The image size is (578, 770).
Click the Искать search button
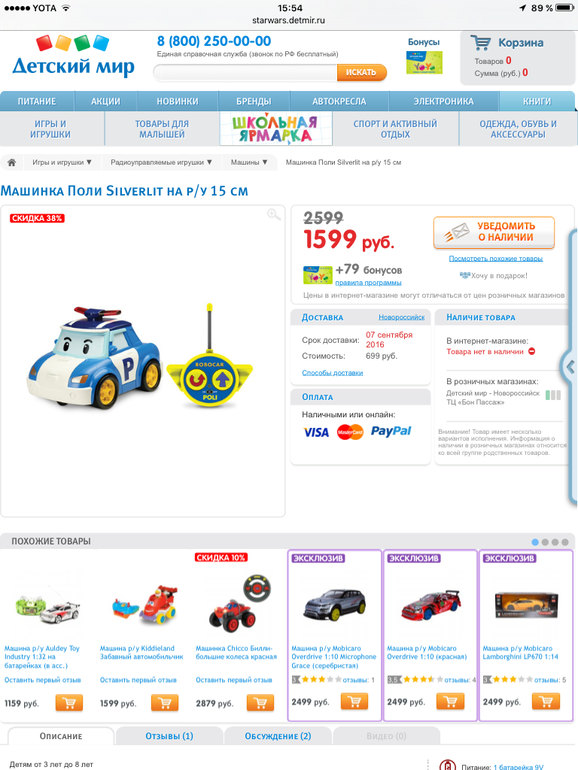tap(361, 73)
